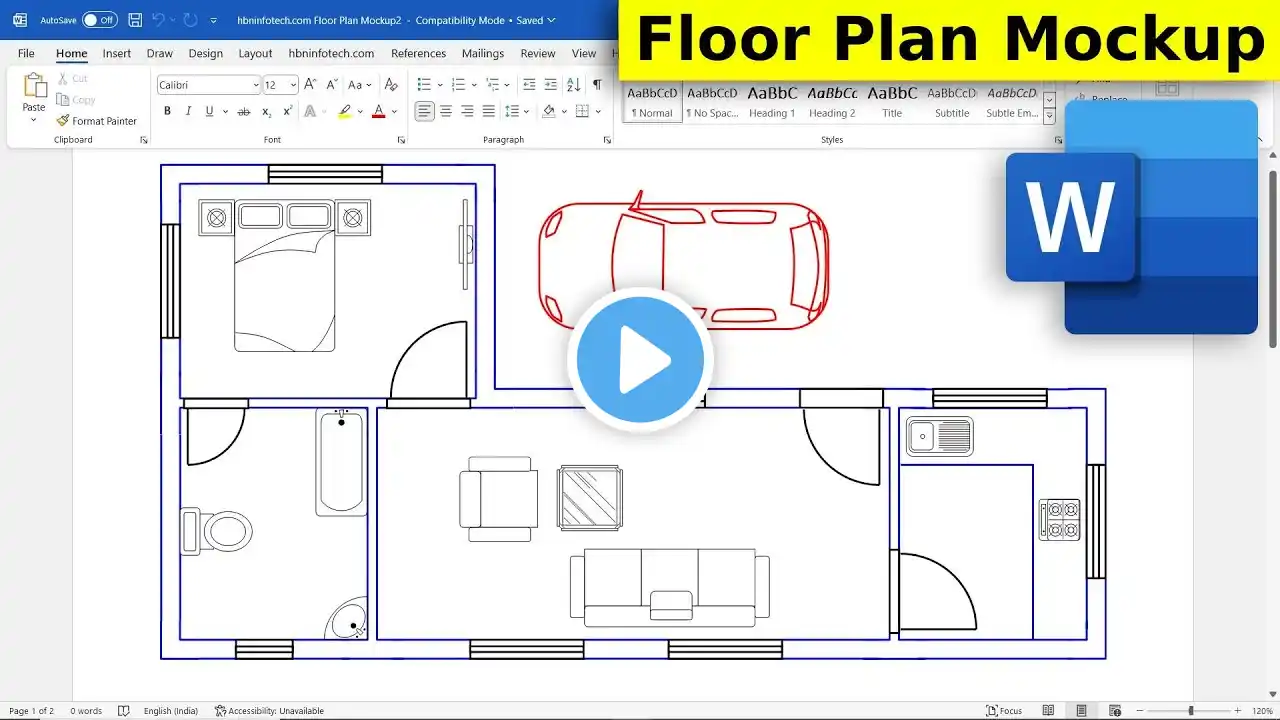The height and width of the screenshot is (720, 1280).
Task: Click the increase indent icon
Action: [x=551, y=85]
